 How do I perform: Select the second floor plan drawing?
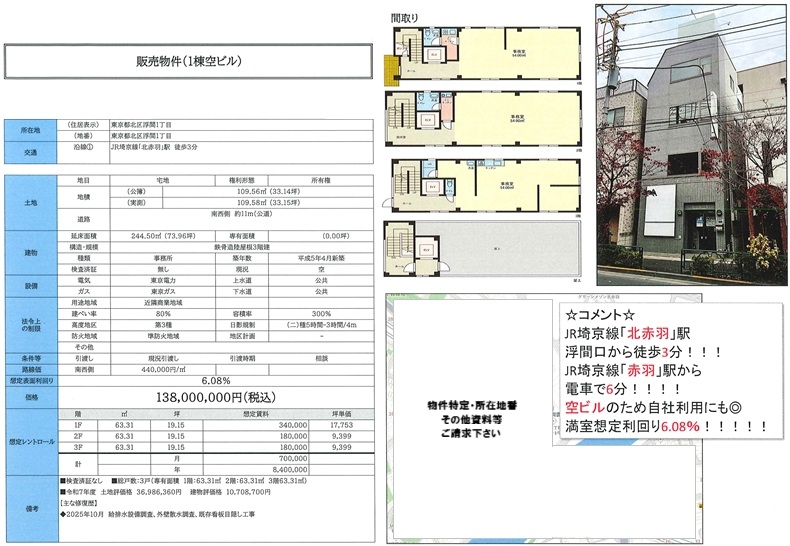coord(486,119)
